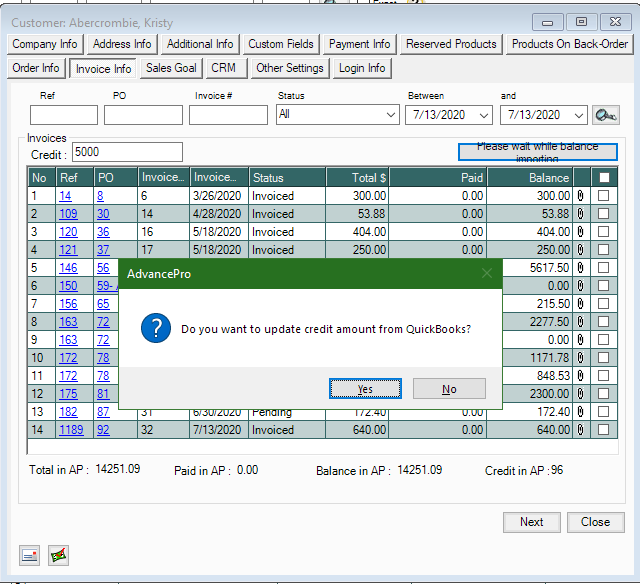Open the Between date picker dropdown
This screenshot has width=640, height=584.
point(485,115)
